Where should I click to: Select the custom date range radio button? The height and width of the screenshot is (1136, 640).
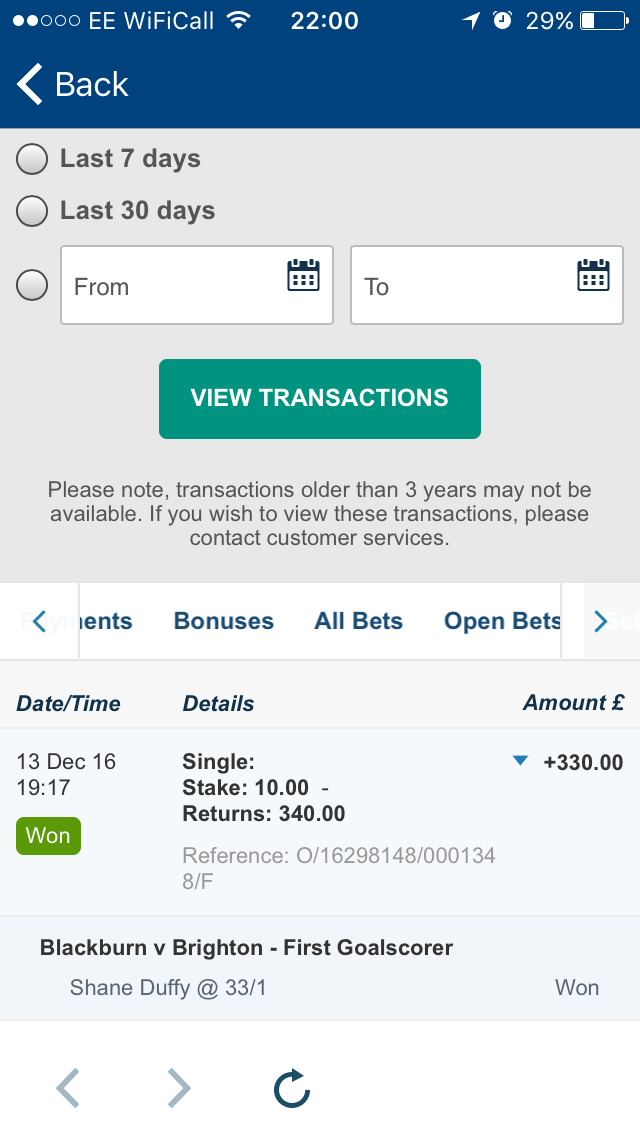[x=32, y=285]
